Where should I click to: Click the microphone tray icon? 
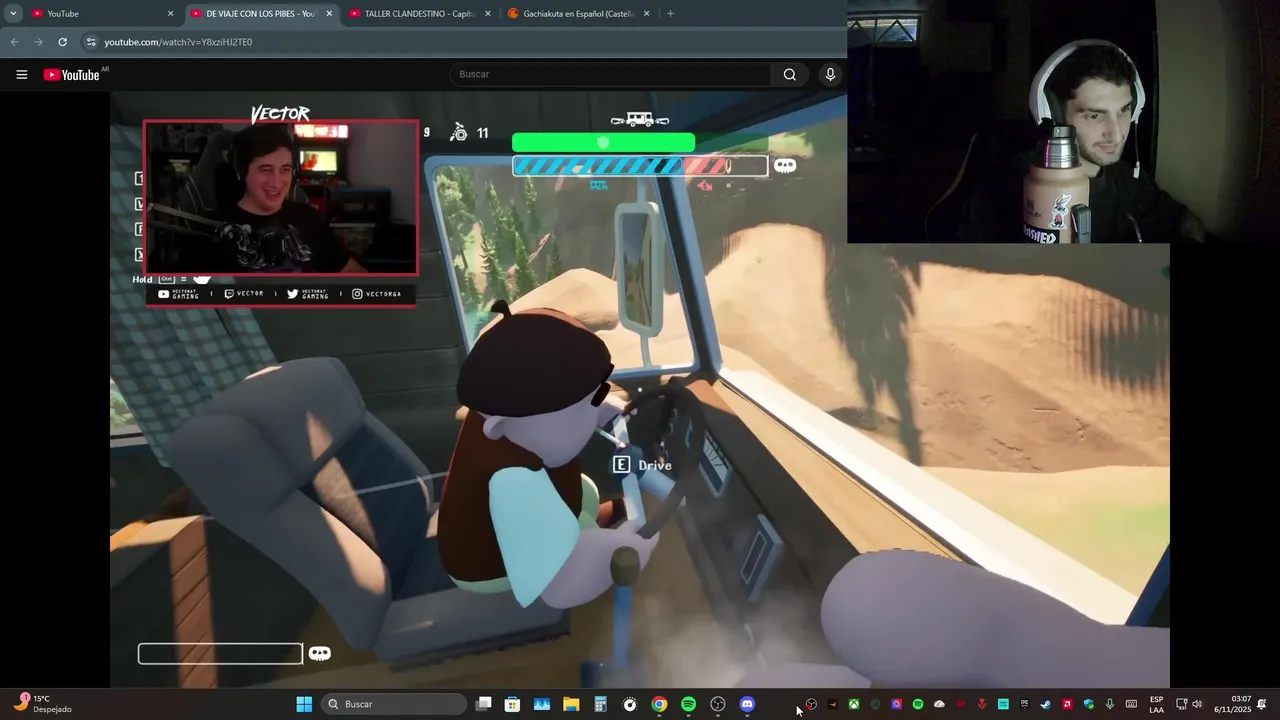pyautogui.click(x=1110, y=704)
